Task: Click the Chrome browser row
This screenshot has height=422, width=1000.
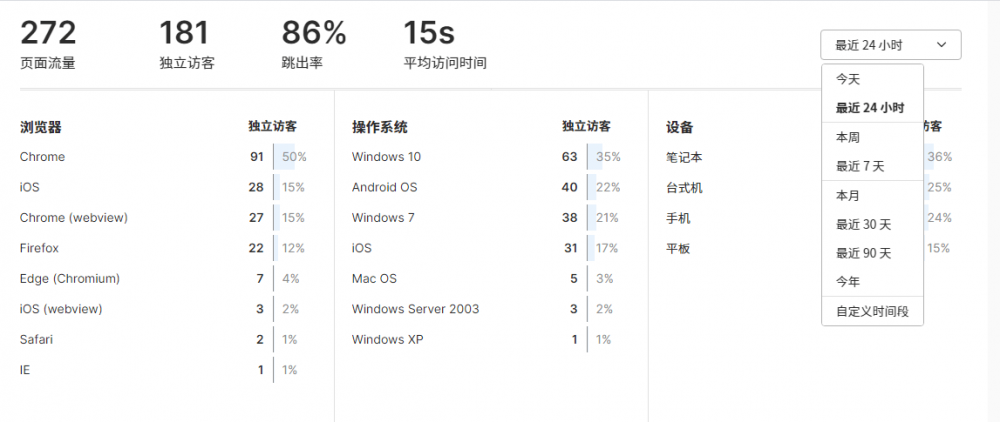Action: tap(43, 157)
